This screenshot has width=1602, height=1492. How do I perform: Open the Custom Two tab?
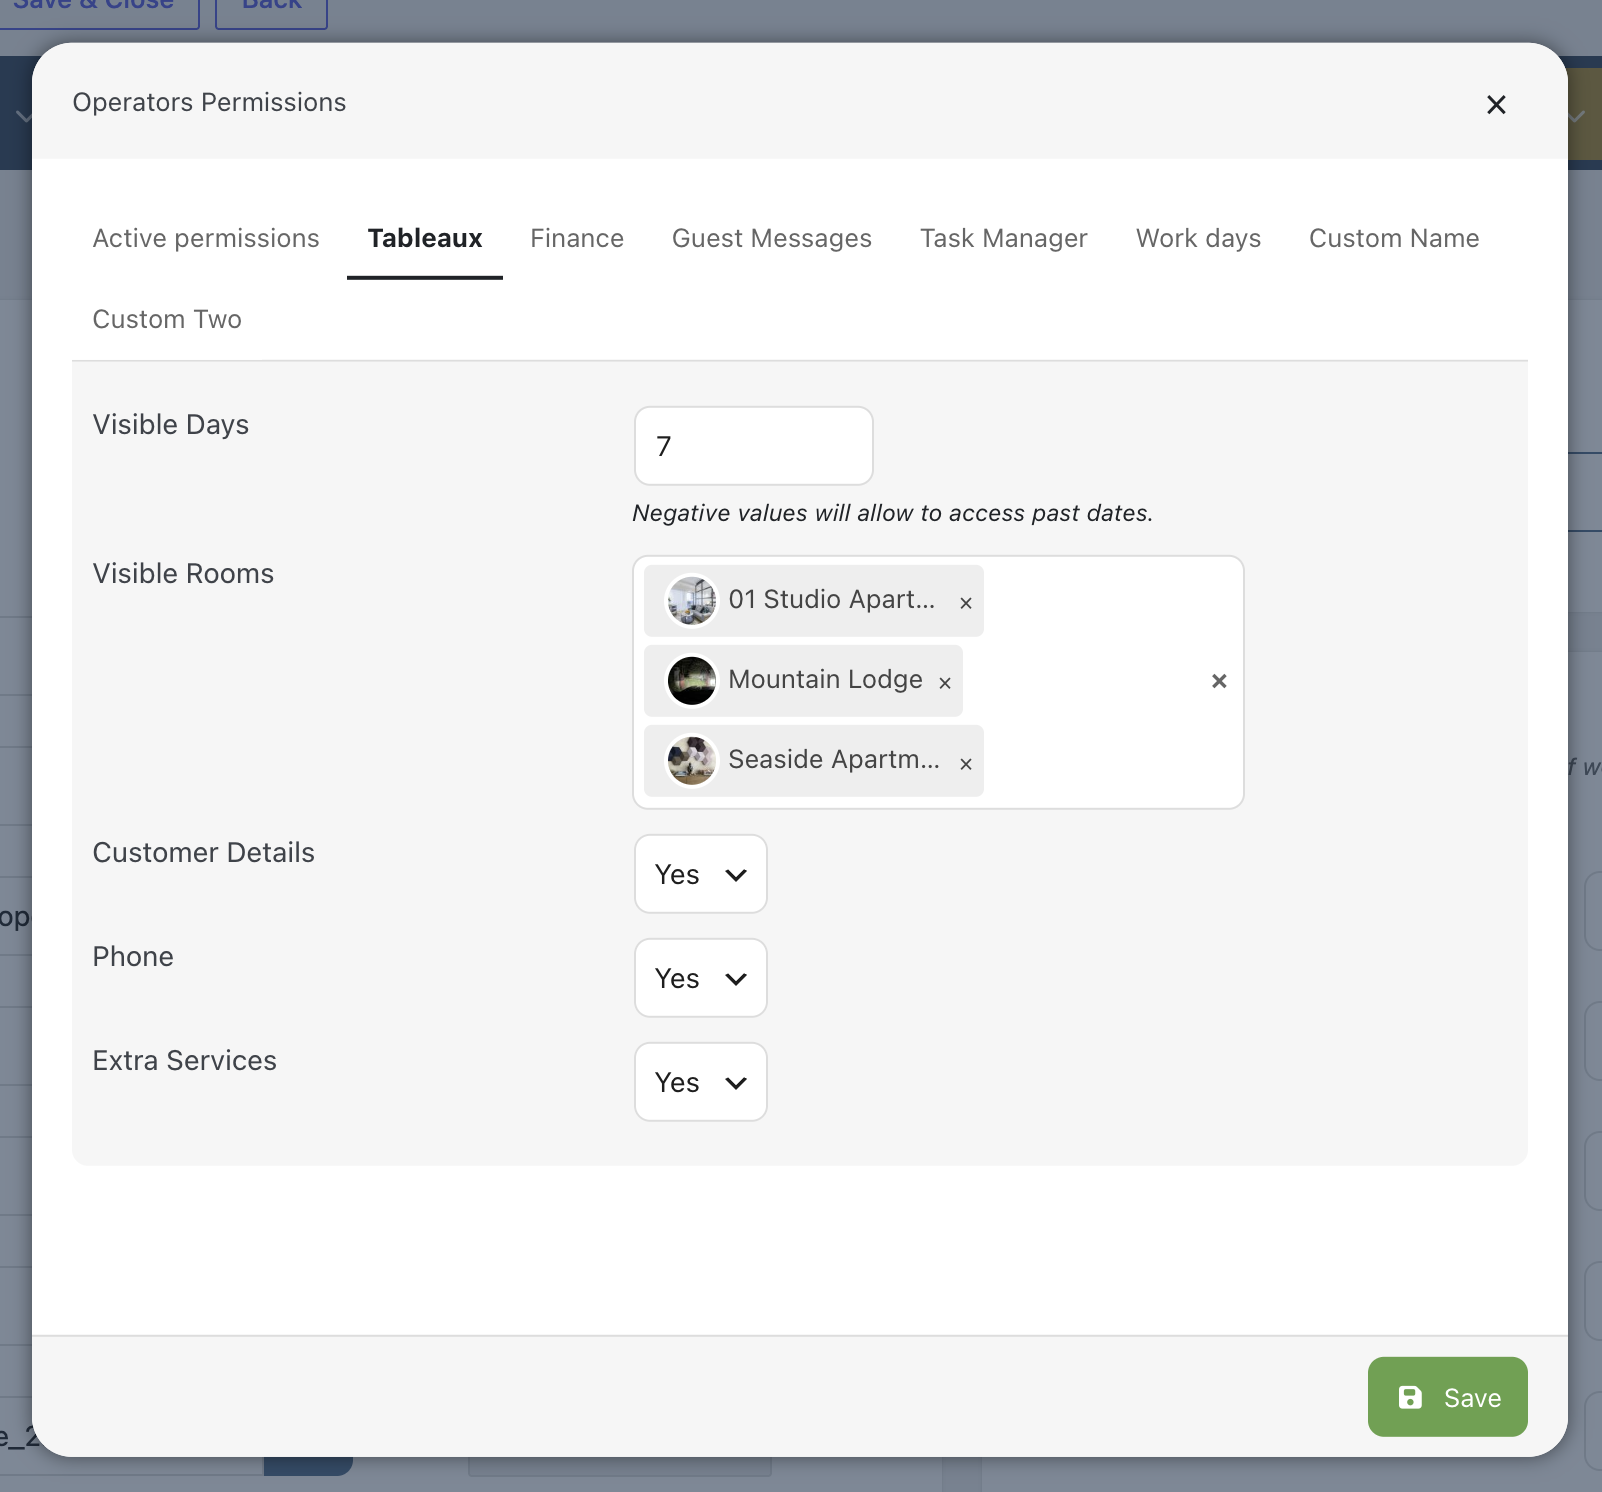click(167, 319)
